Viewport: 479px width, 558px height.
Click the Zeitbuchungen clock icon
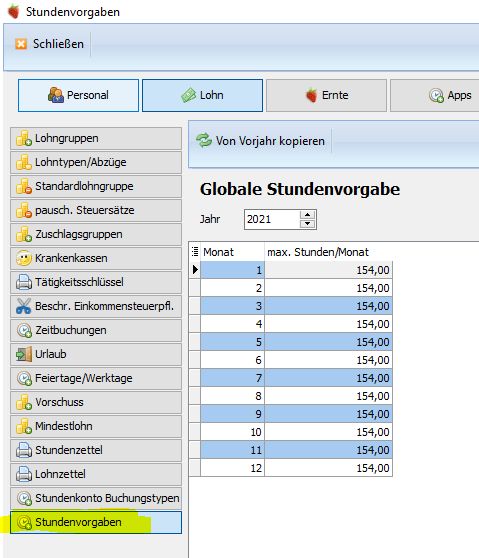(x=24, y=330)
